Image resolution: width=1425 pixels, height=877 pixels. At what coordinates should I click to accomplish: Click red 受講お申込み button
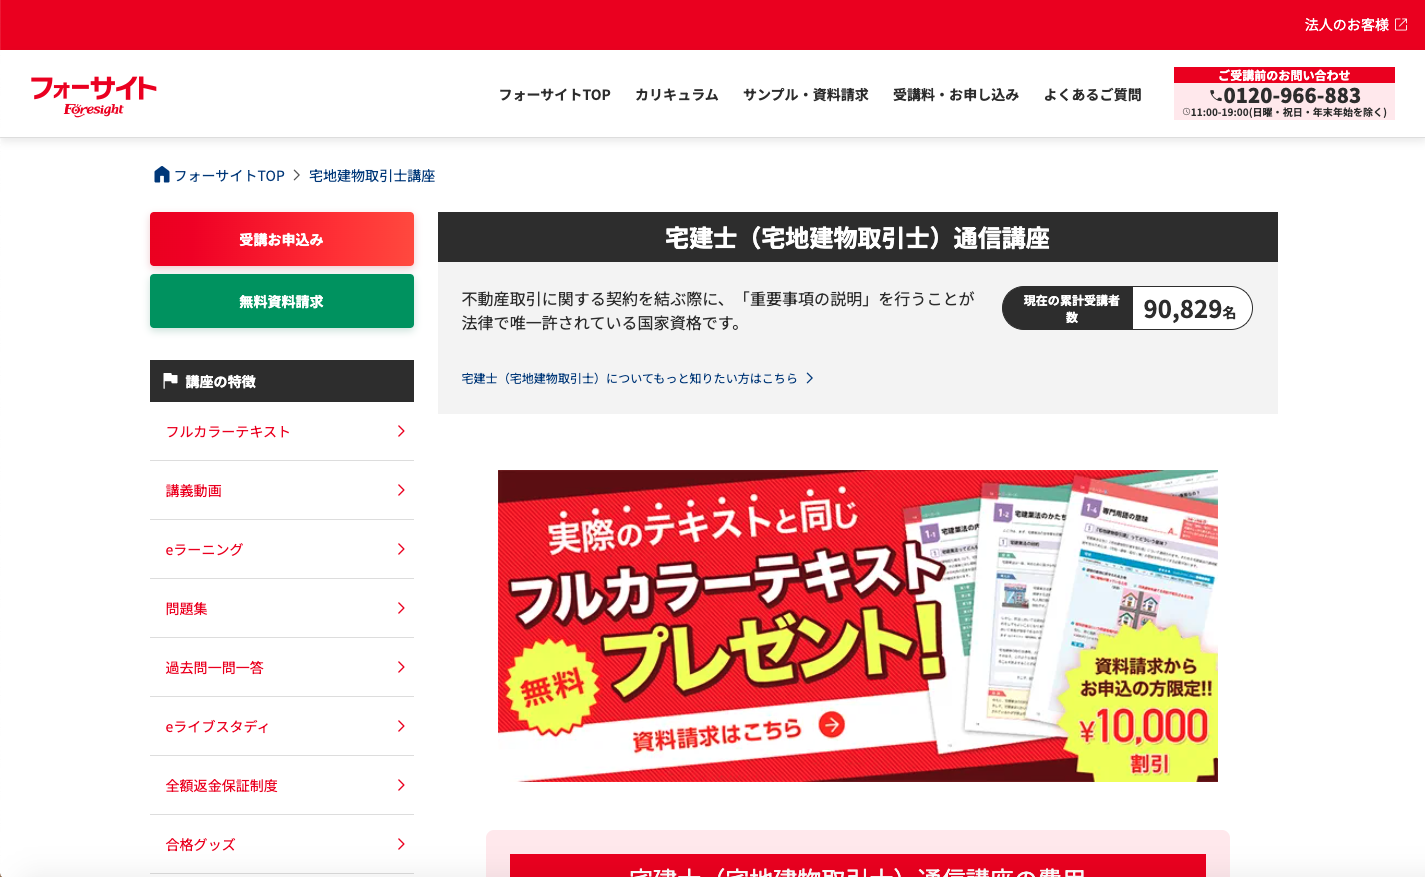coord(282,239)
